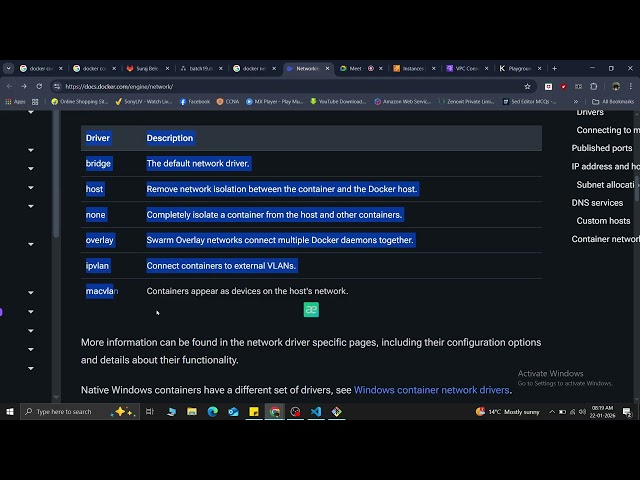The image size is (640, 480).
Task: Close the Networking tab
Action: [327, 69]
